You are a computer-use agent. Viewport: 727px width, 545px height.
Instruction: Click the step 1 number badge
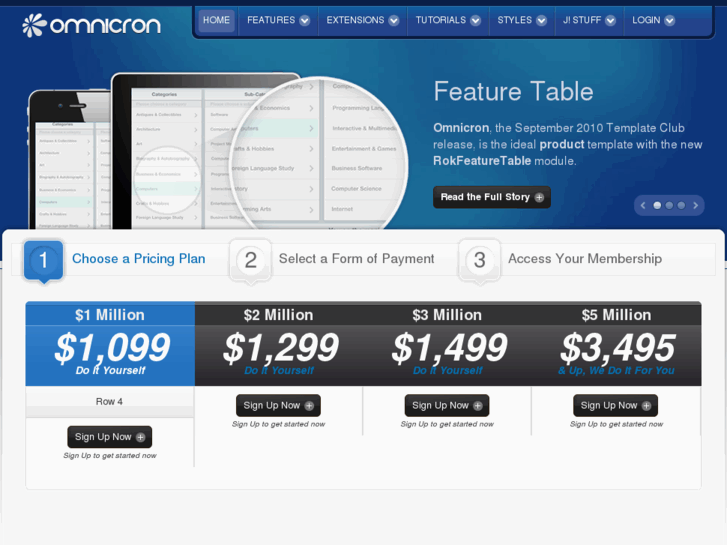(43, 261)
